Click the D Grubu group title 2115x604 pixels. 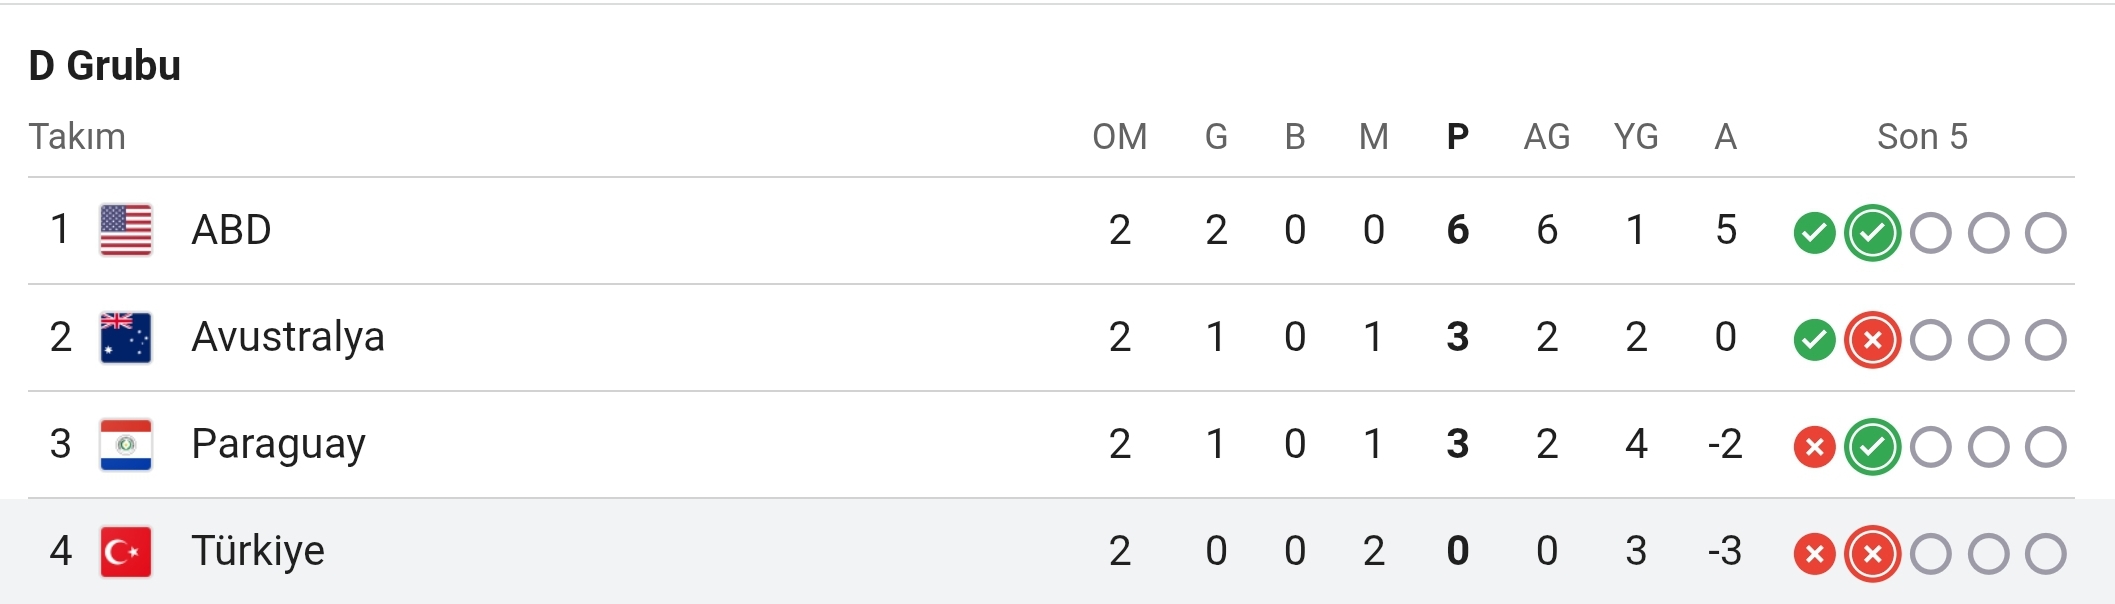(x=105, y=66)
